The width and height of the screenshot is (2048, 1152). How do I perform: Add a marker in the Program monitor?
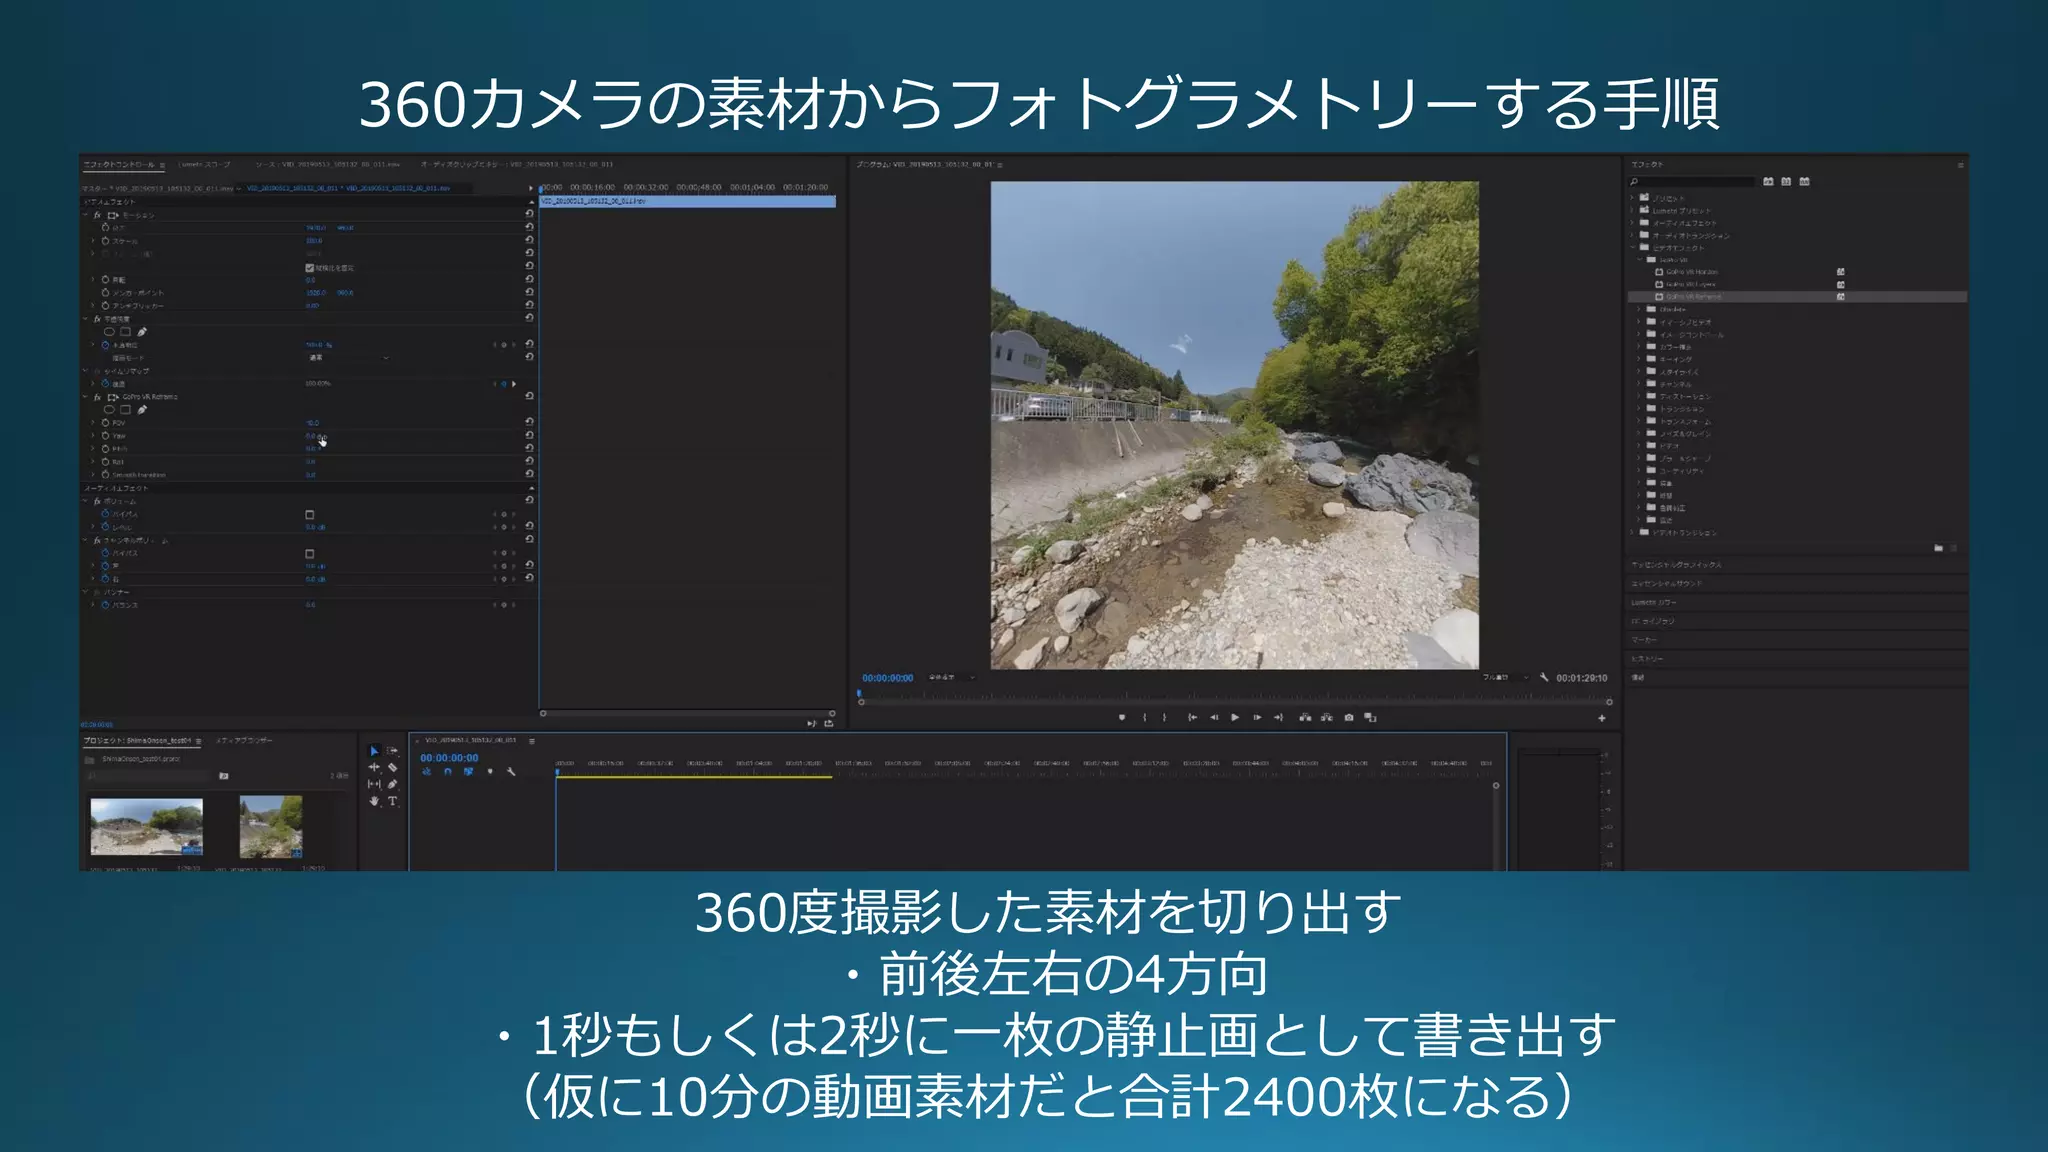coord(1122,717)
